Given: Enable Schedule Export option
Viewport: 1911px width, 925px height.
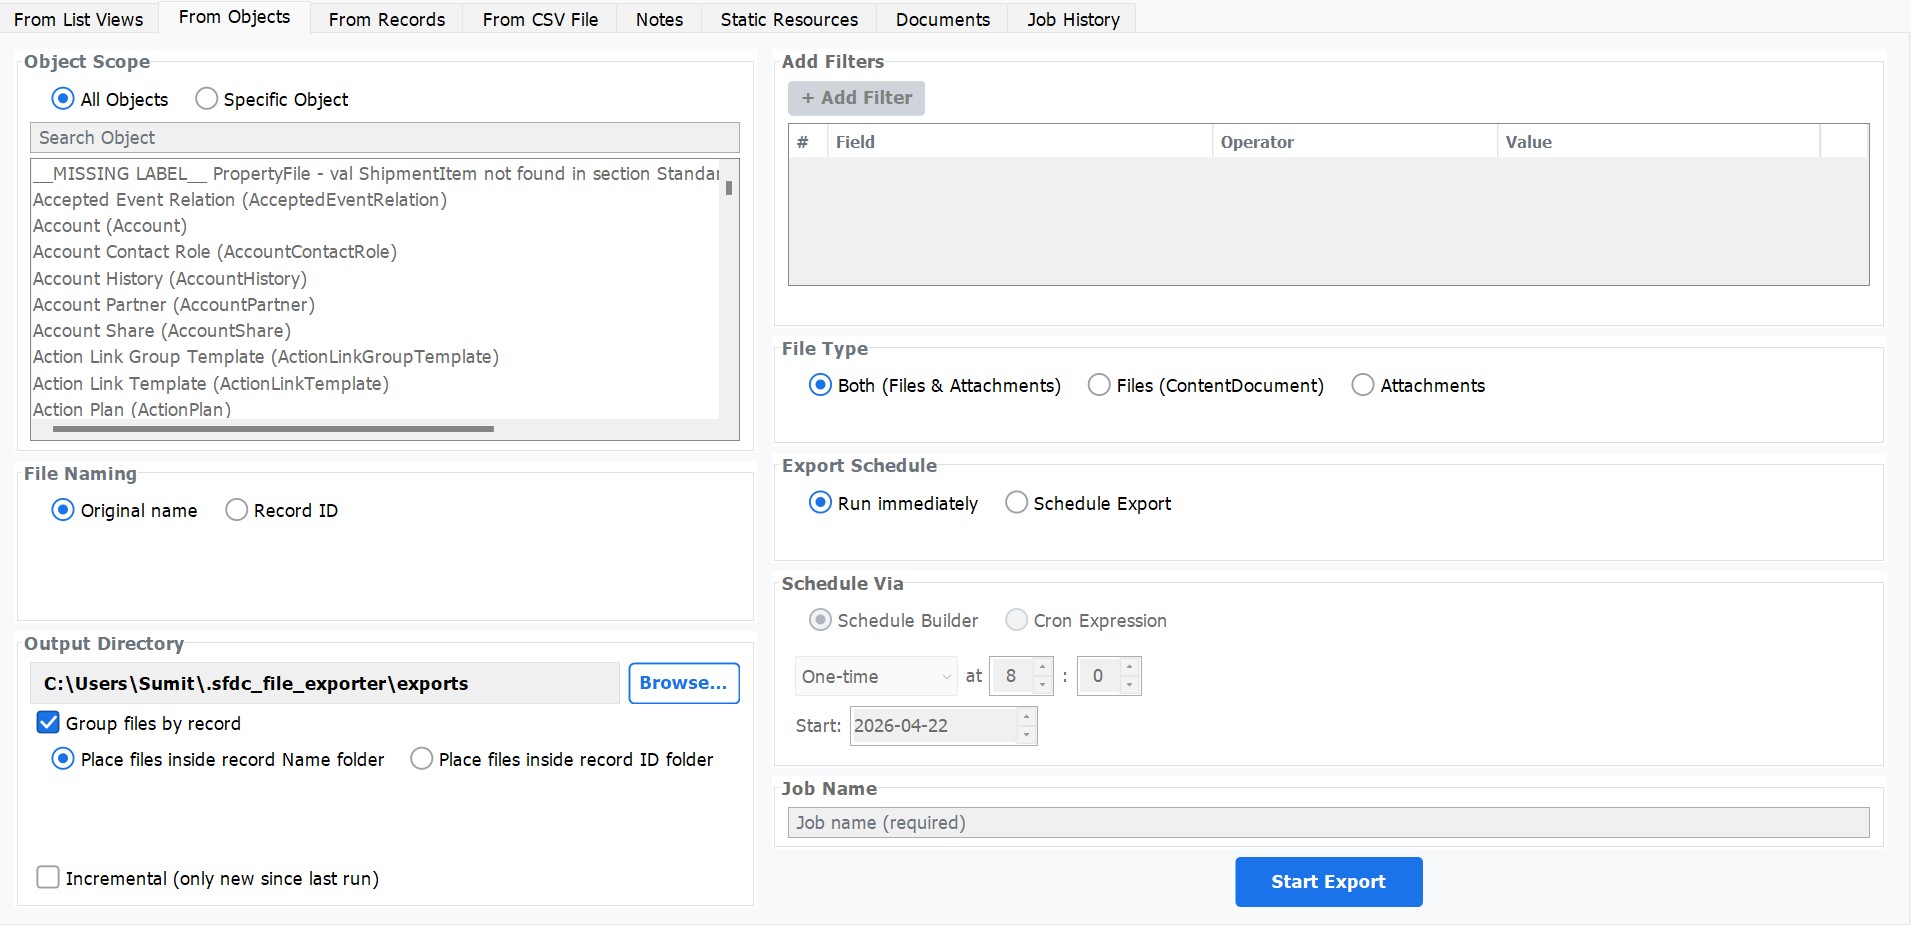Looking at the screenshot, I should 1017,502.
